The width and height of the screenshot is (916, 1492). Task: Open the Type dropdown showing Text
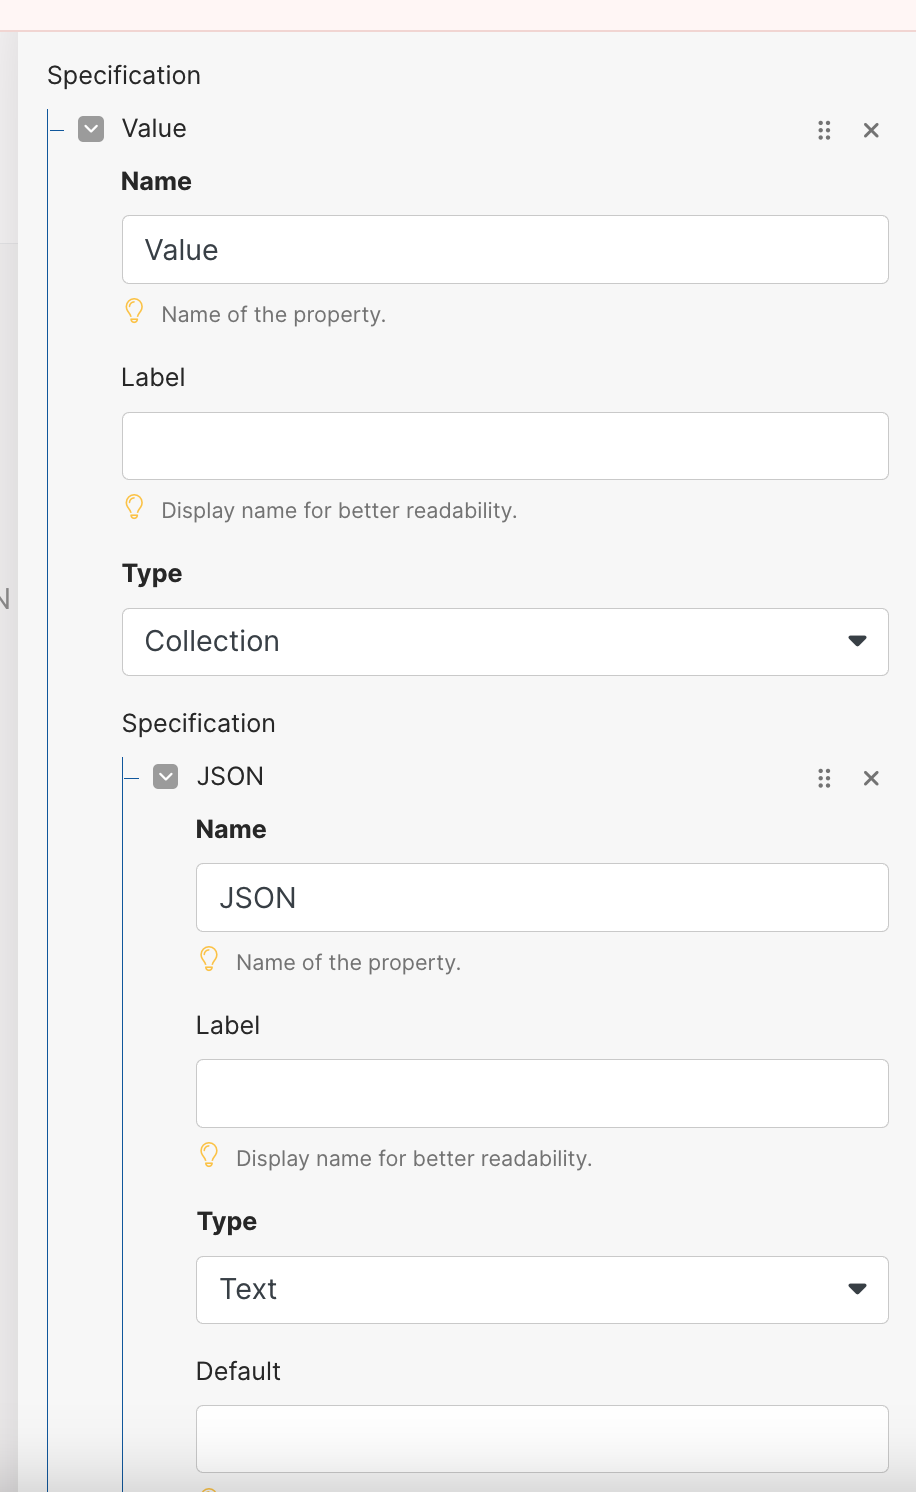(x=542, y=1290)
